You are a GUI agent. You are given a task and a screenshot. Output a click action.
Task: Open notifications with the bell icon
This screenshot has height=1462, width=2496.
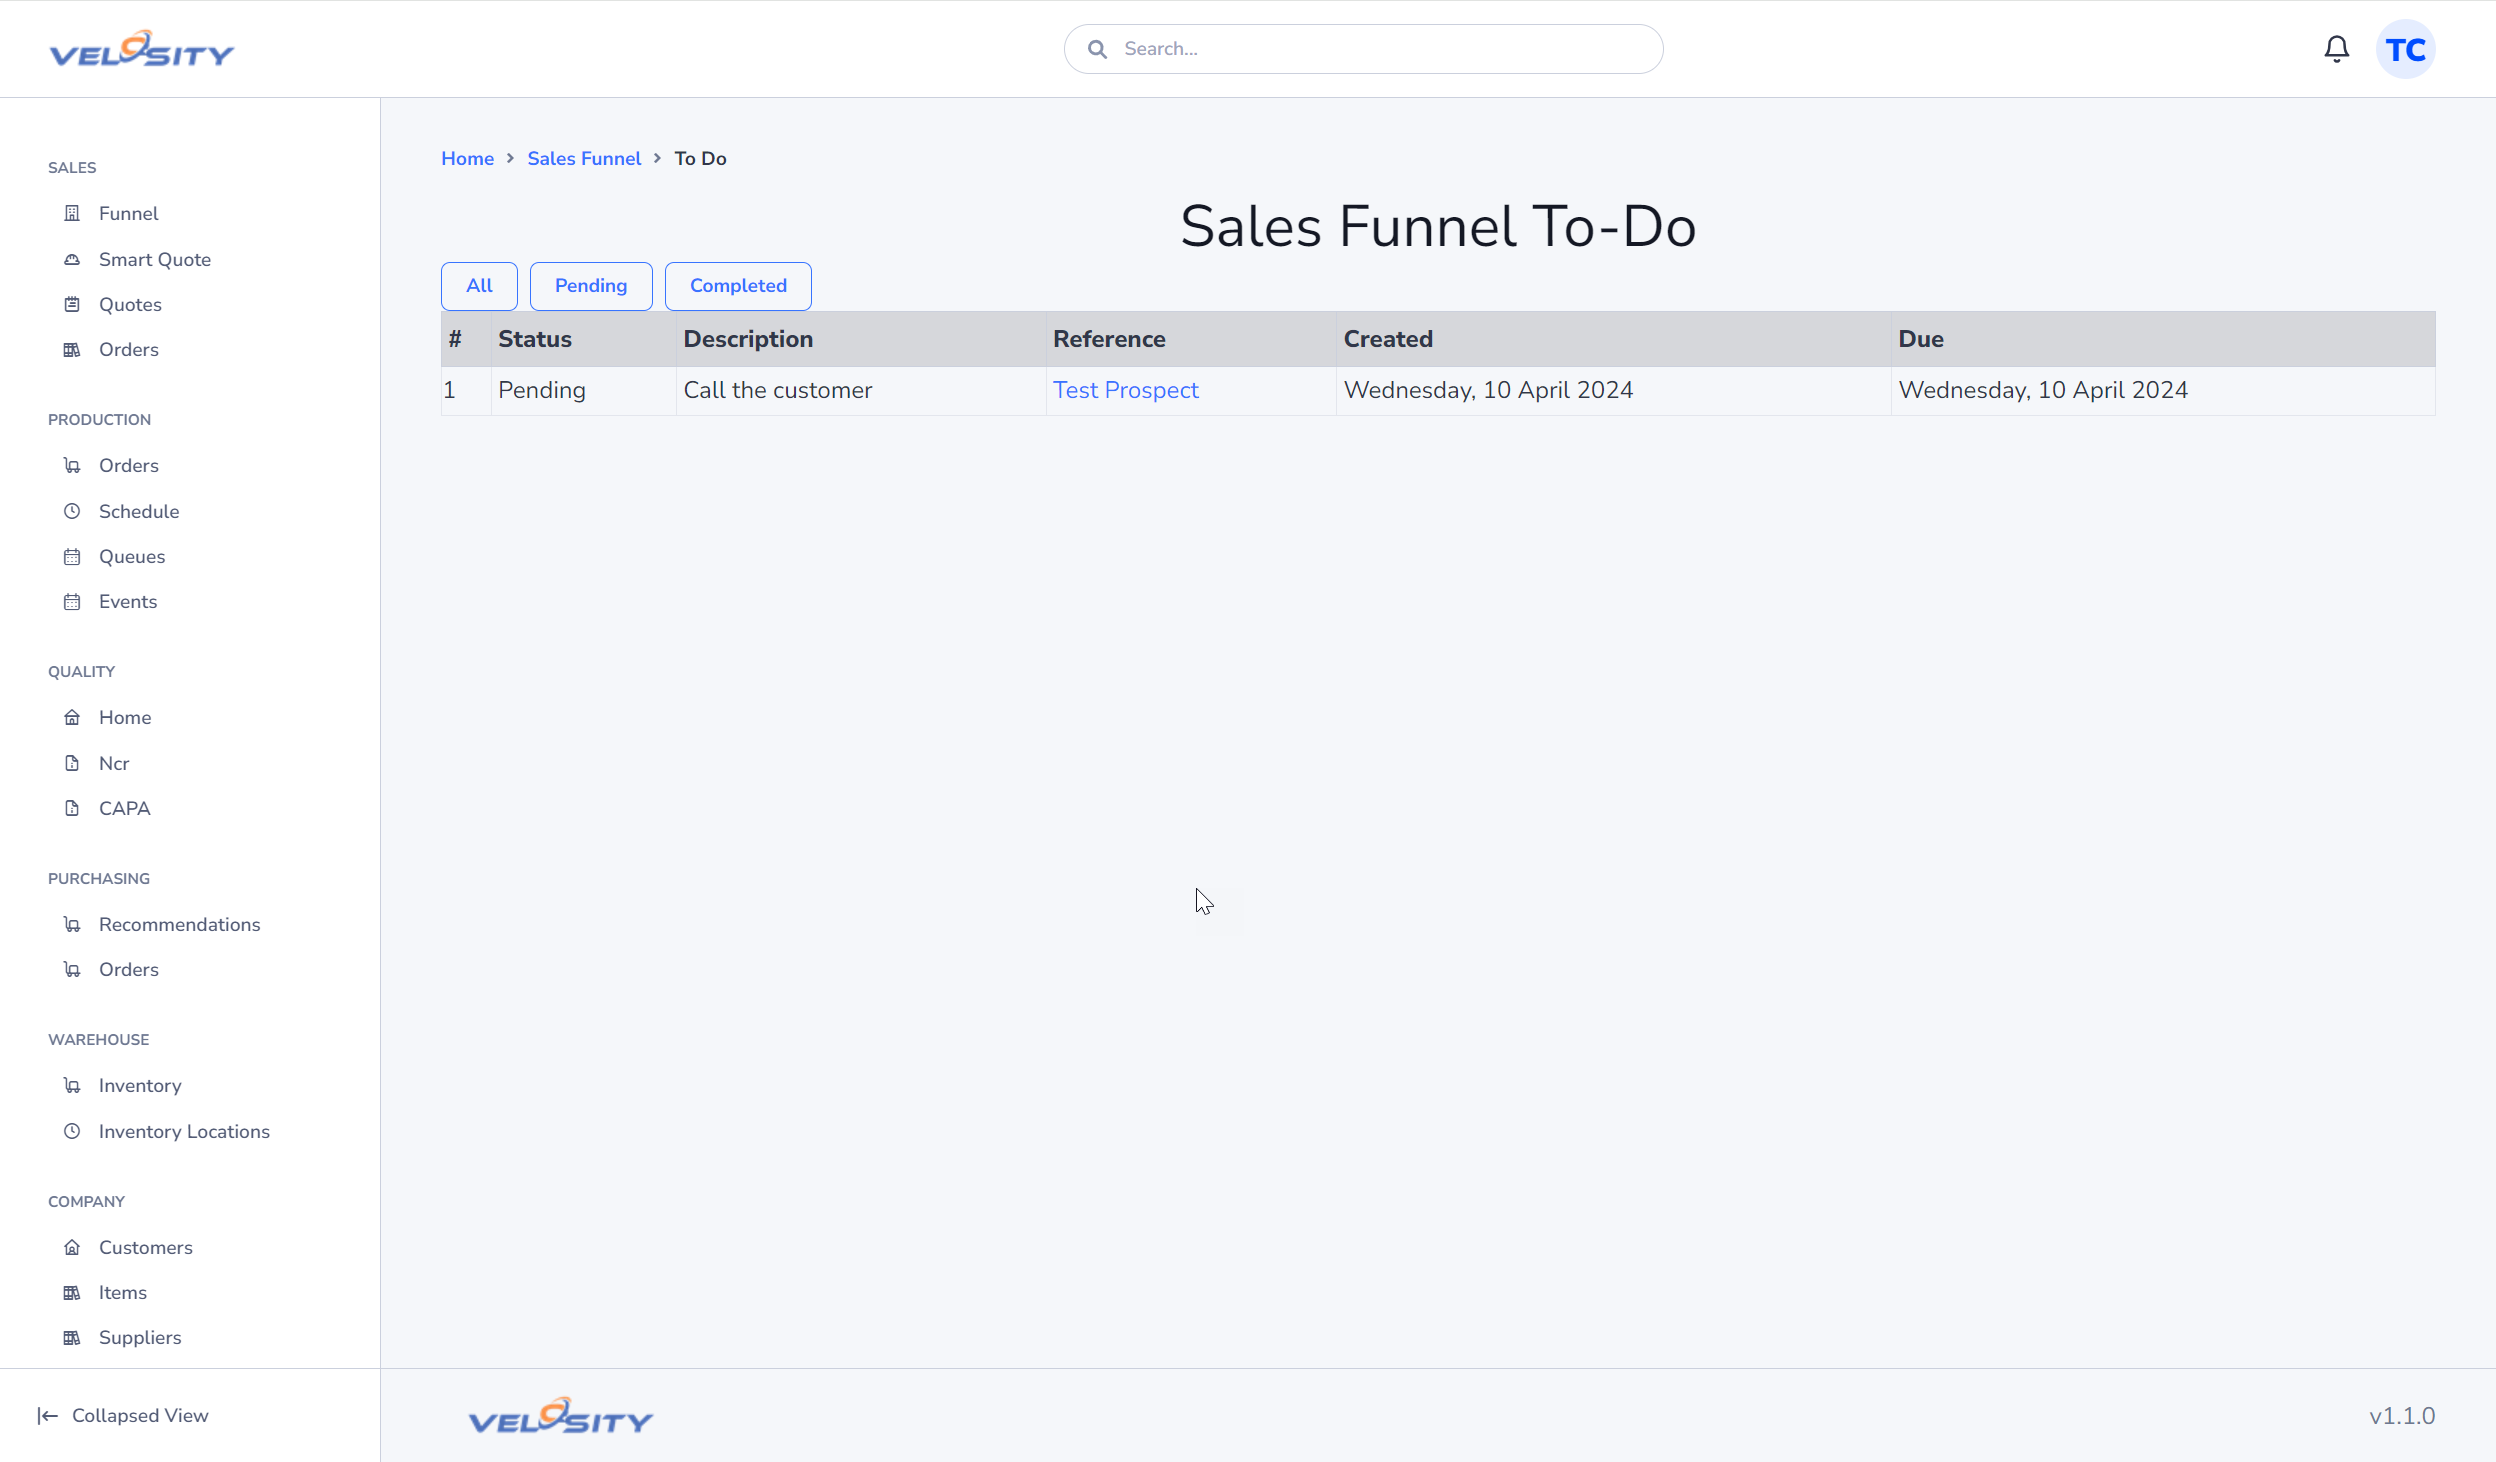[x=2336, y=49]
